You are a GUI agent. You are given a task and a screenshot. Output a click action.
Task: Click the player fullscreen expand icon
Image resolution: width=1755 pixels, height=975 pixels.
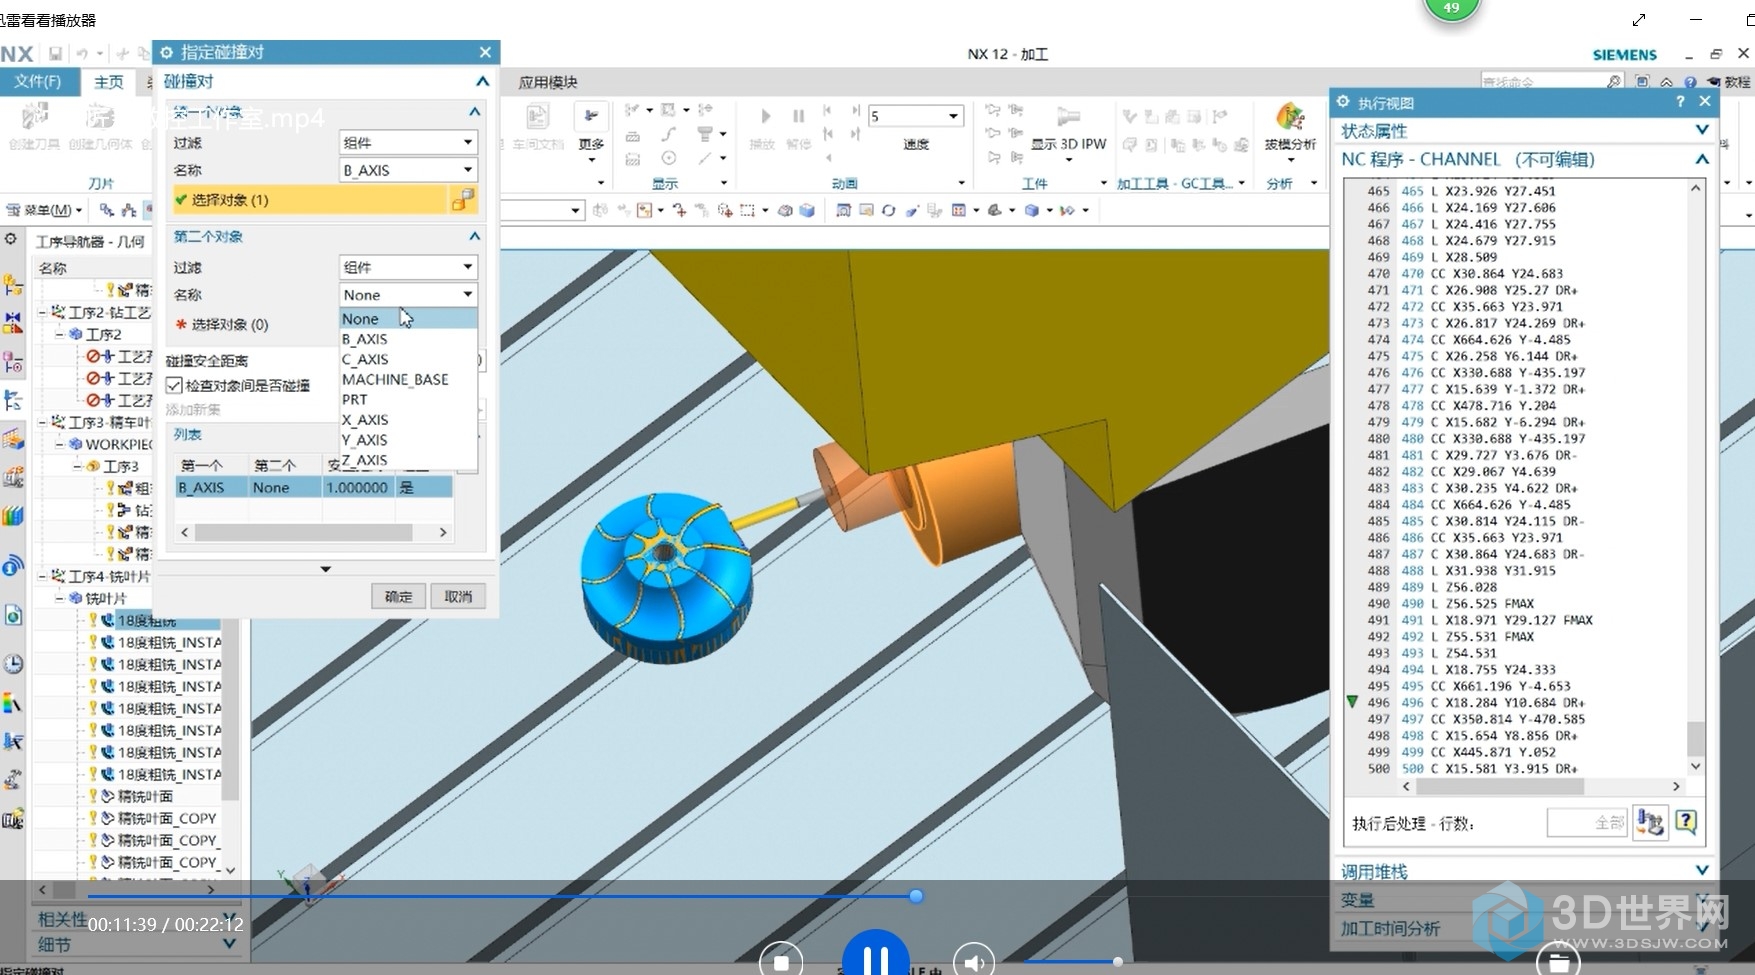tap(1638, 19)
